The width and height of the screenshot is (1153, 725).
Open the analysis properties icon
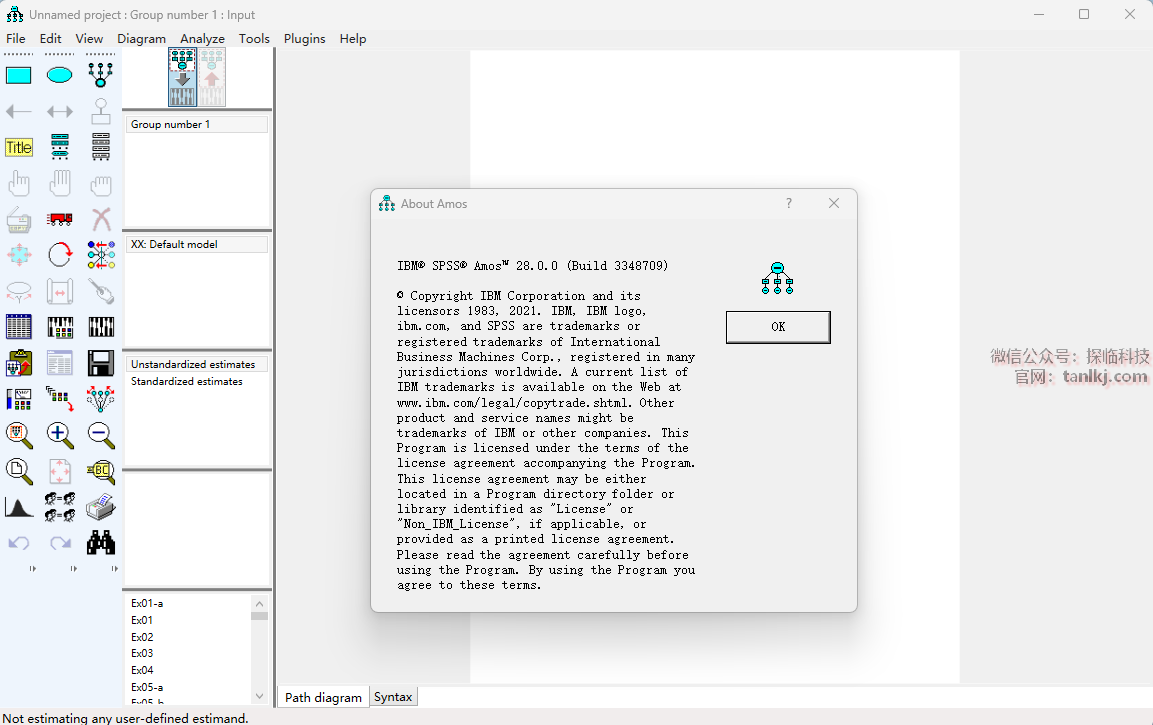[x=60, y=326]
